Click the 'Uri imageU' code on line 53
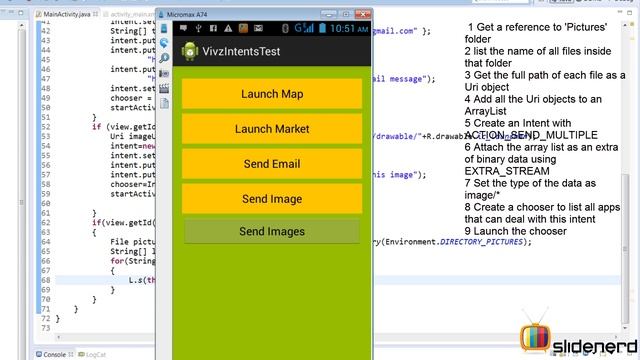Viewport: 640px width, 360px height. (x=133, y=136)
